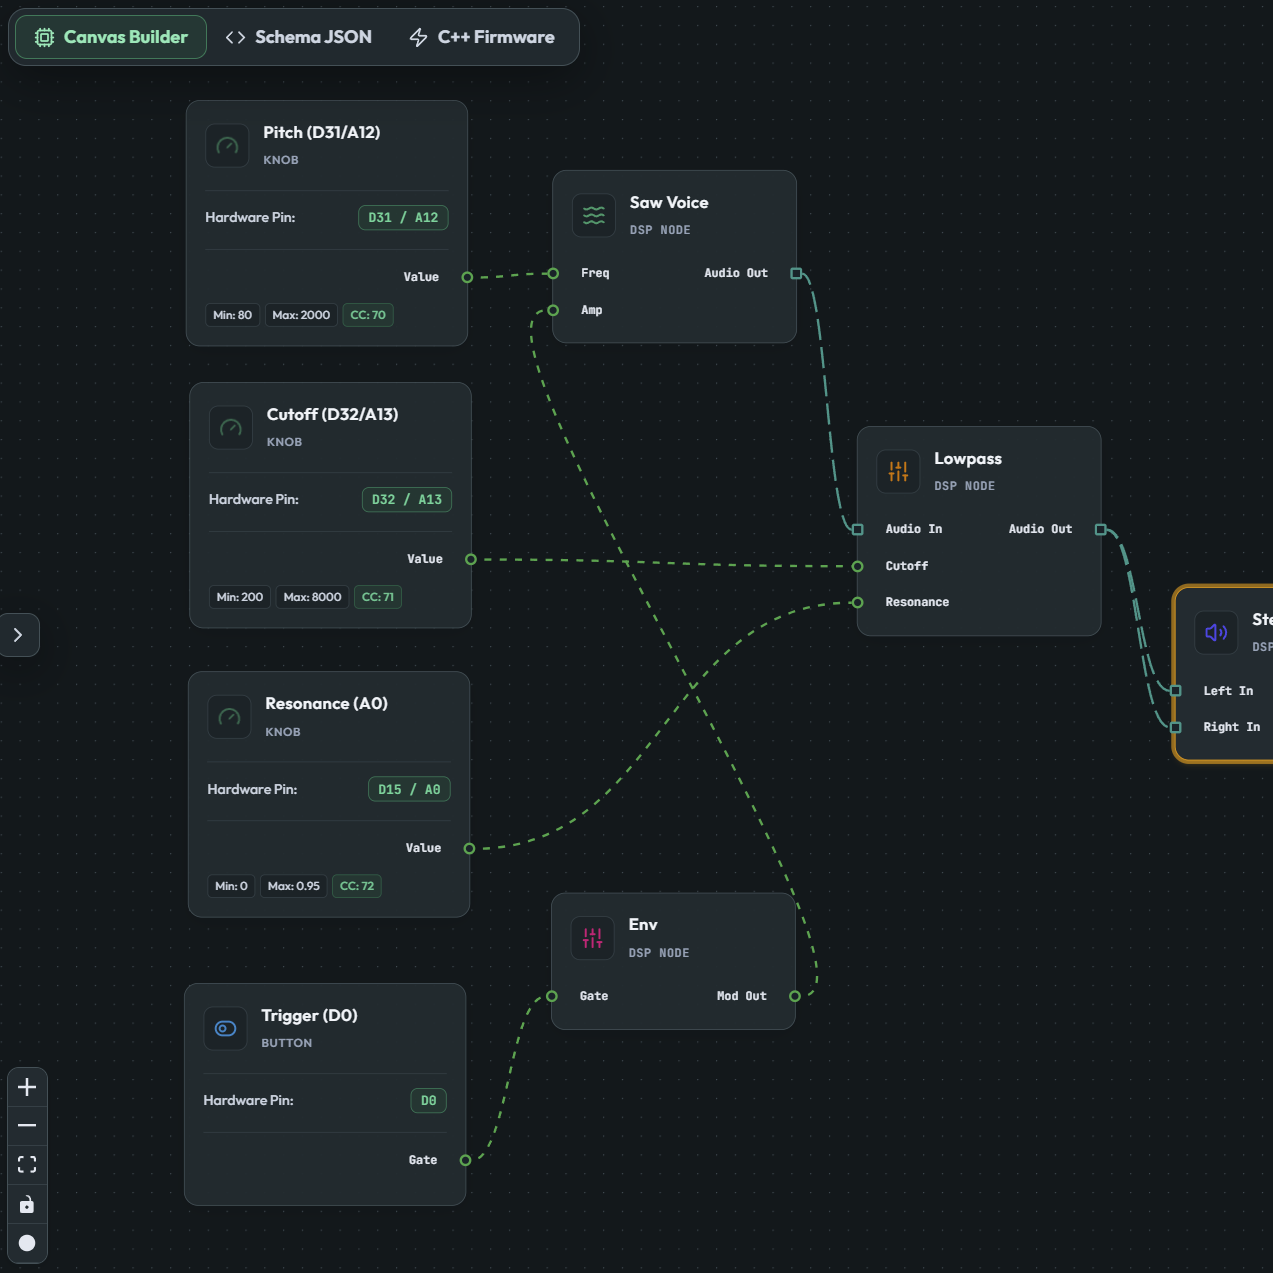
Task: Click the Trigger button node icon
Action: pos(225,1029)
